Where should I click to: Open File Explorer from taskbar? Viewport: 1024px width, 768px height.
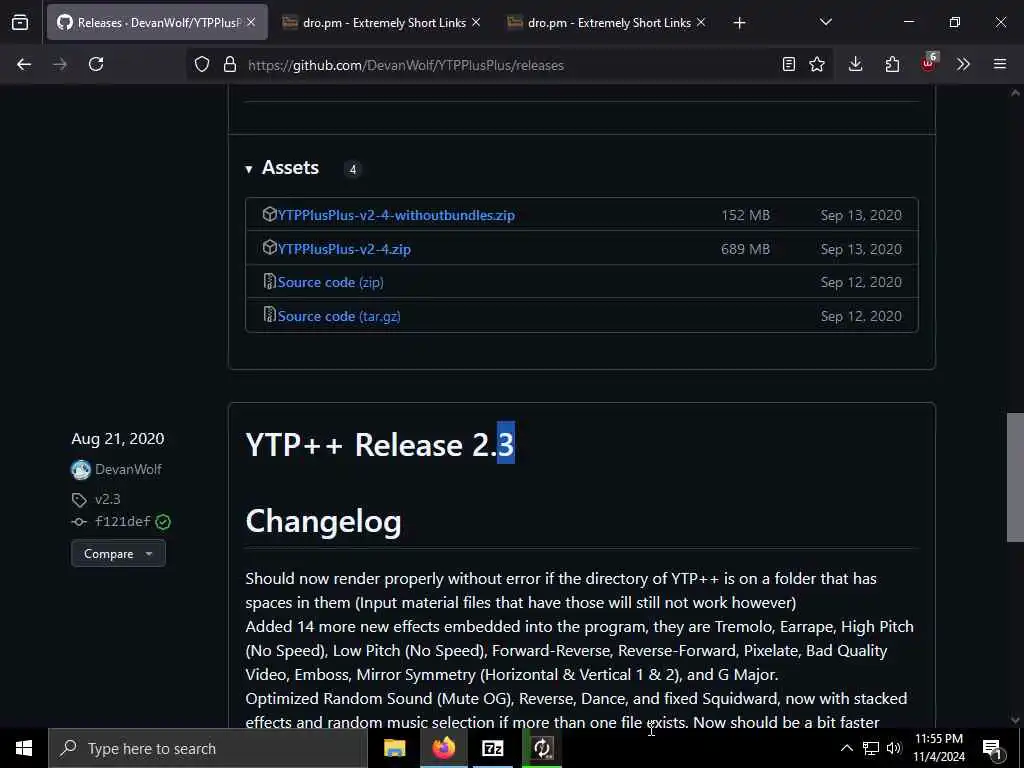point(394,748)
